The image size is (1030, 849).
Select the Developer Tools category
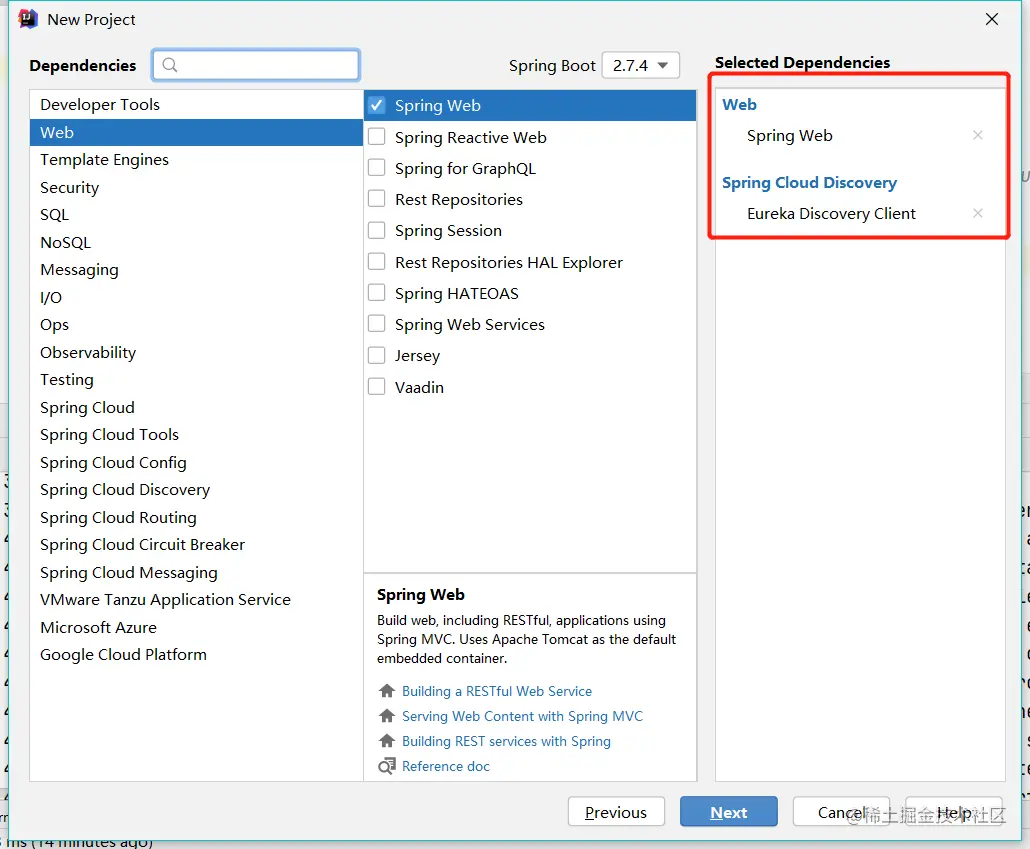(x=196, y=104)
